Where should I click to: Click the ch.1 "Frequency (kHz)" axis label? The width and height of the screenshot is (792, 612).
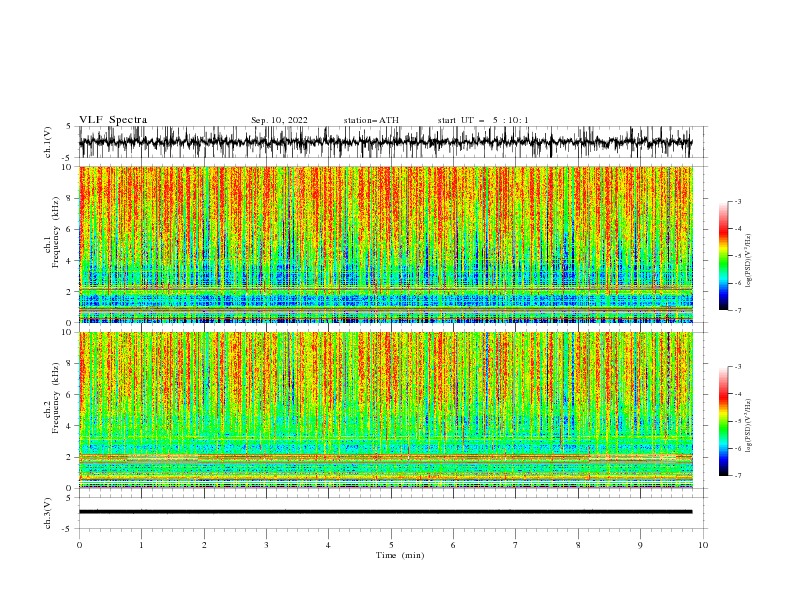[56, 233]
